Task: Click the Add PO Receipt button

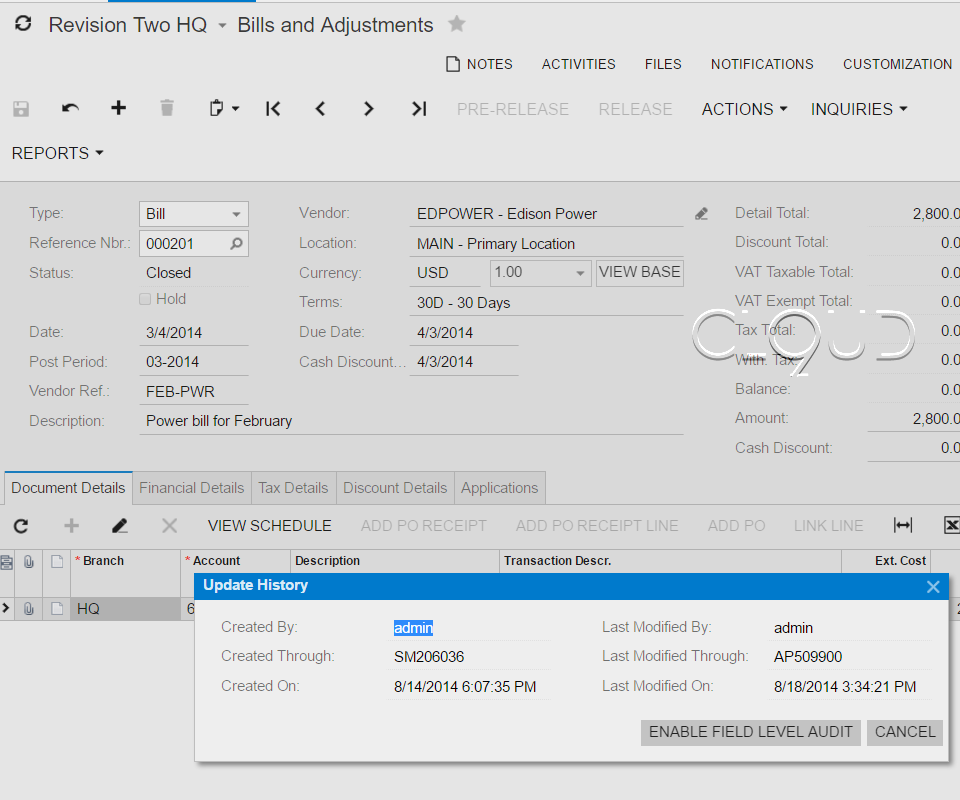Action: coord(424,526)
